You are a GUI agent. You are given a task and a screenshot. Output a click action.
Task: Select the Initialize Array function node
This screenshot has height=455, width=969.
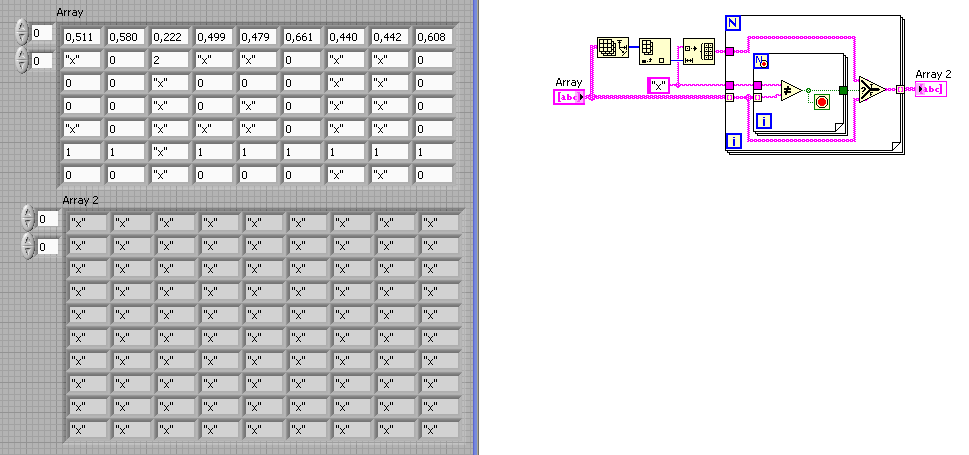click(698, 51)
